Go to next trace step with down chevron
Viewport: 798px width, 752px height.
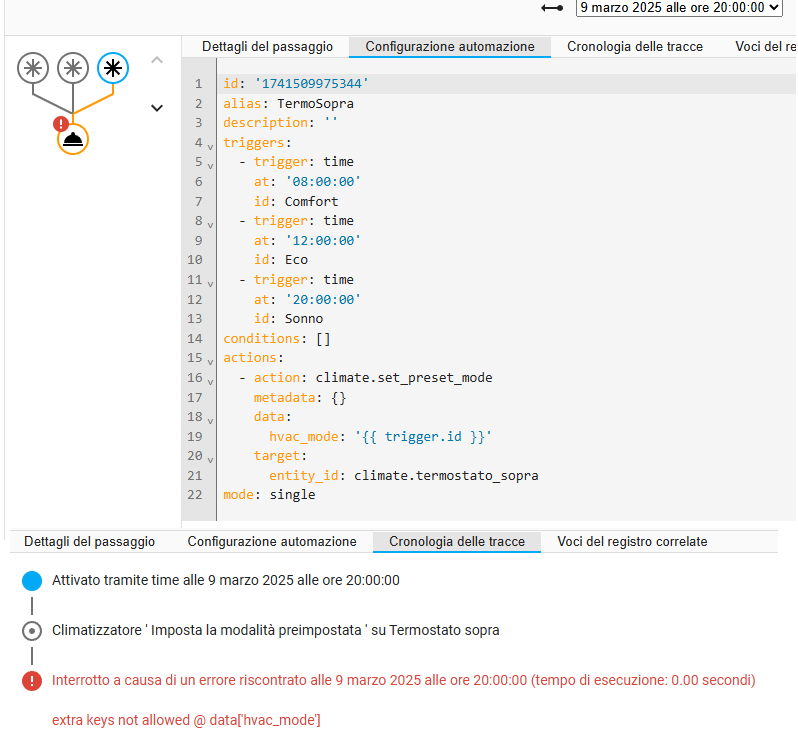click(x=156, y=108)
